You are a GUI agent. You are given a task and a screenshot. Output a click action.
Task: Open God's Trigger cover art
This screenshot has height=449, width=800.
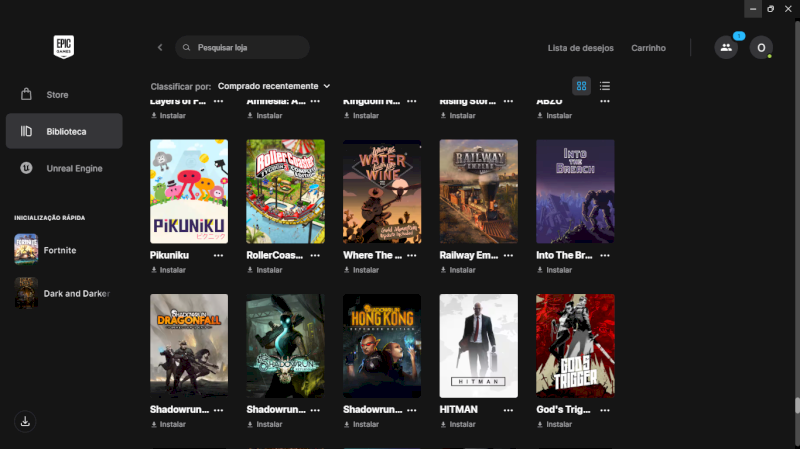click(575, 346)
